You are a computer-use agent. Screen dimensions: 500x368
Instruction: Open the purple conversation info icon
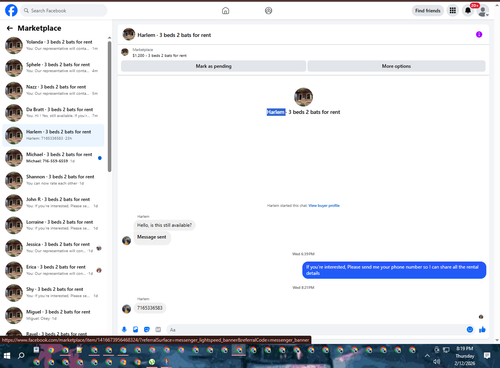click(x=479, y=34)
